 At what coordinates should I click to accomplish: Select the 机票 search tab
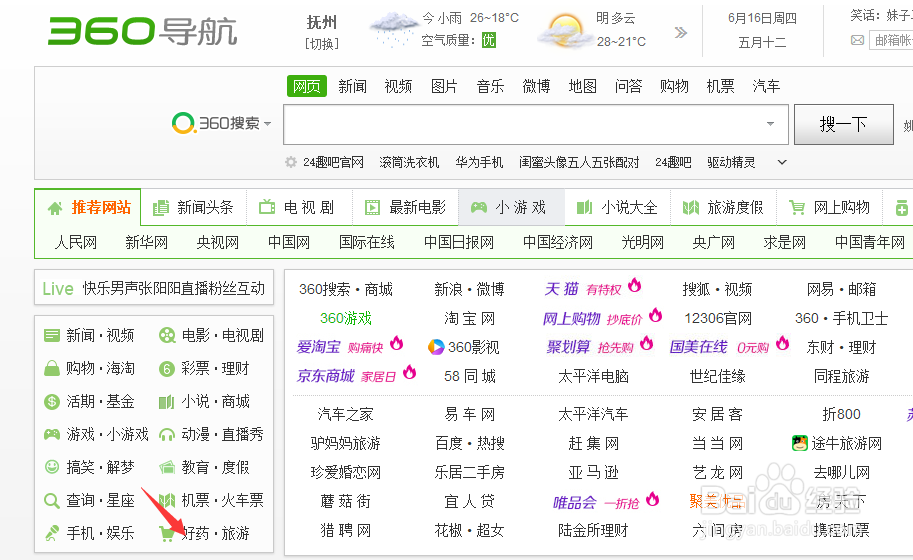coord(721,86)
